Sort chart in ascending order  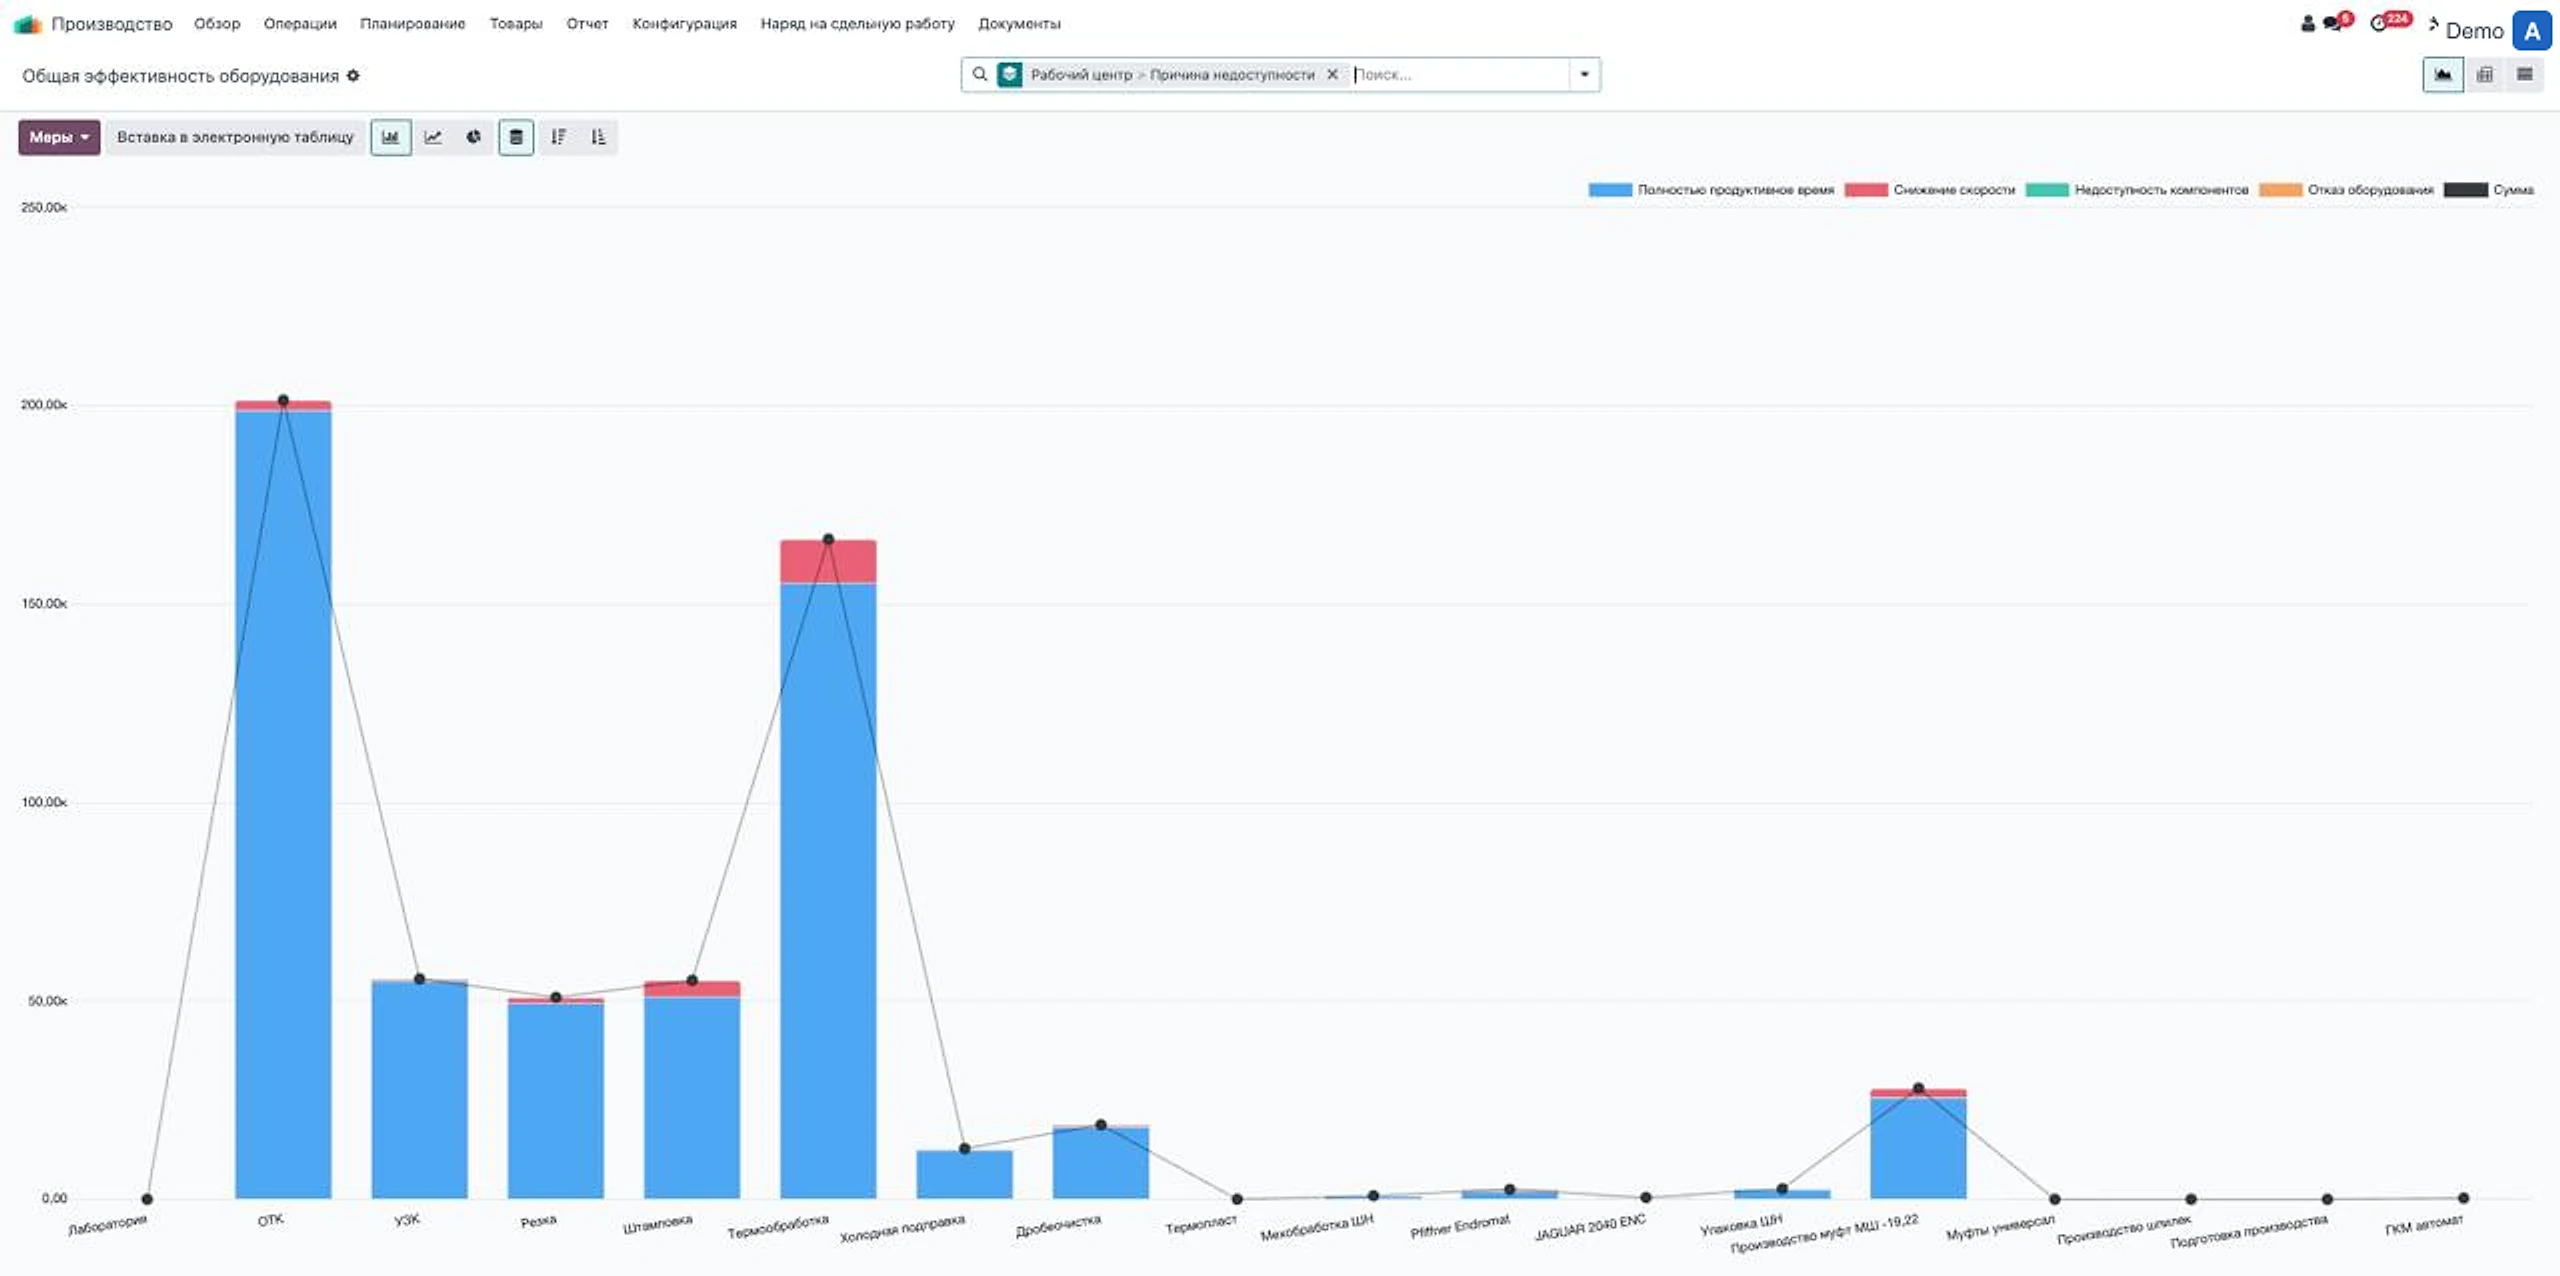click(x=598, y=137)
